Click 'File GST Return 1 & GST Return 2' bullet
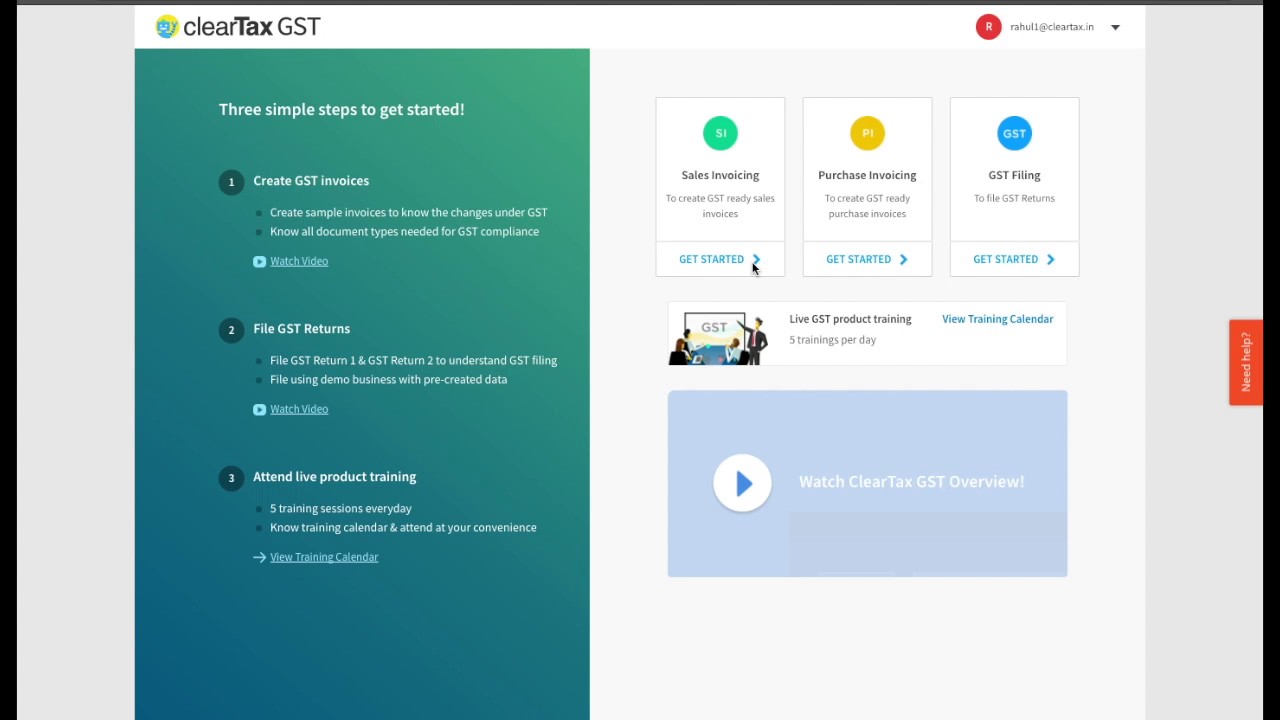Screen dimensions: 1280x720 point(413,361)
